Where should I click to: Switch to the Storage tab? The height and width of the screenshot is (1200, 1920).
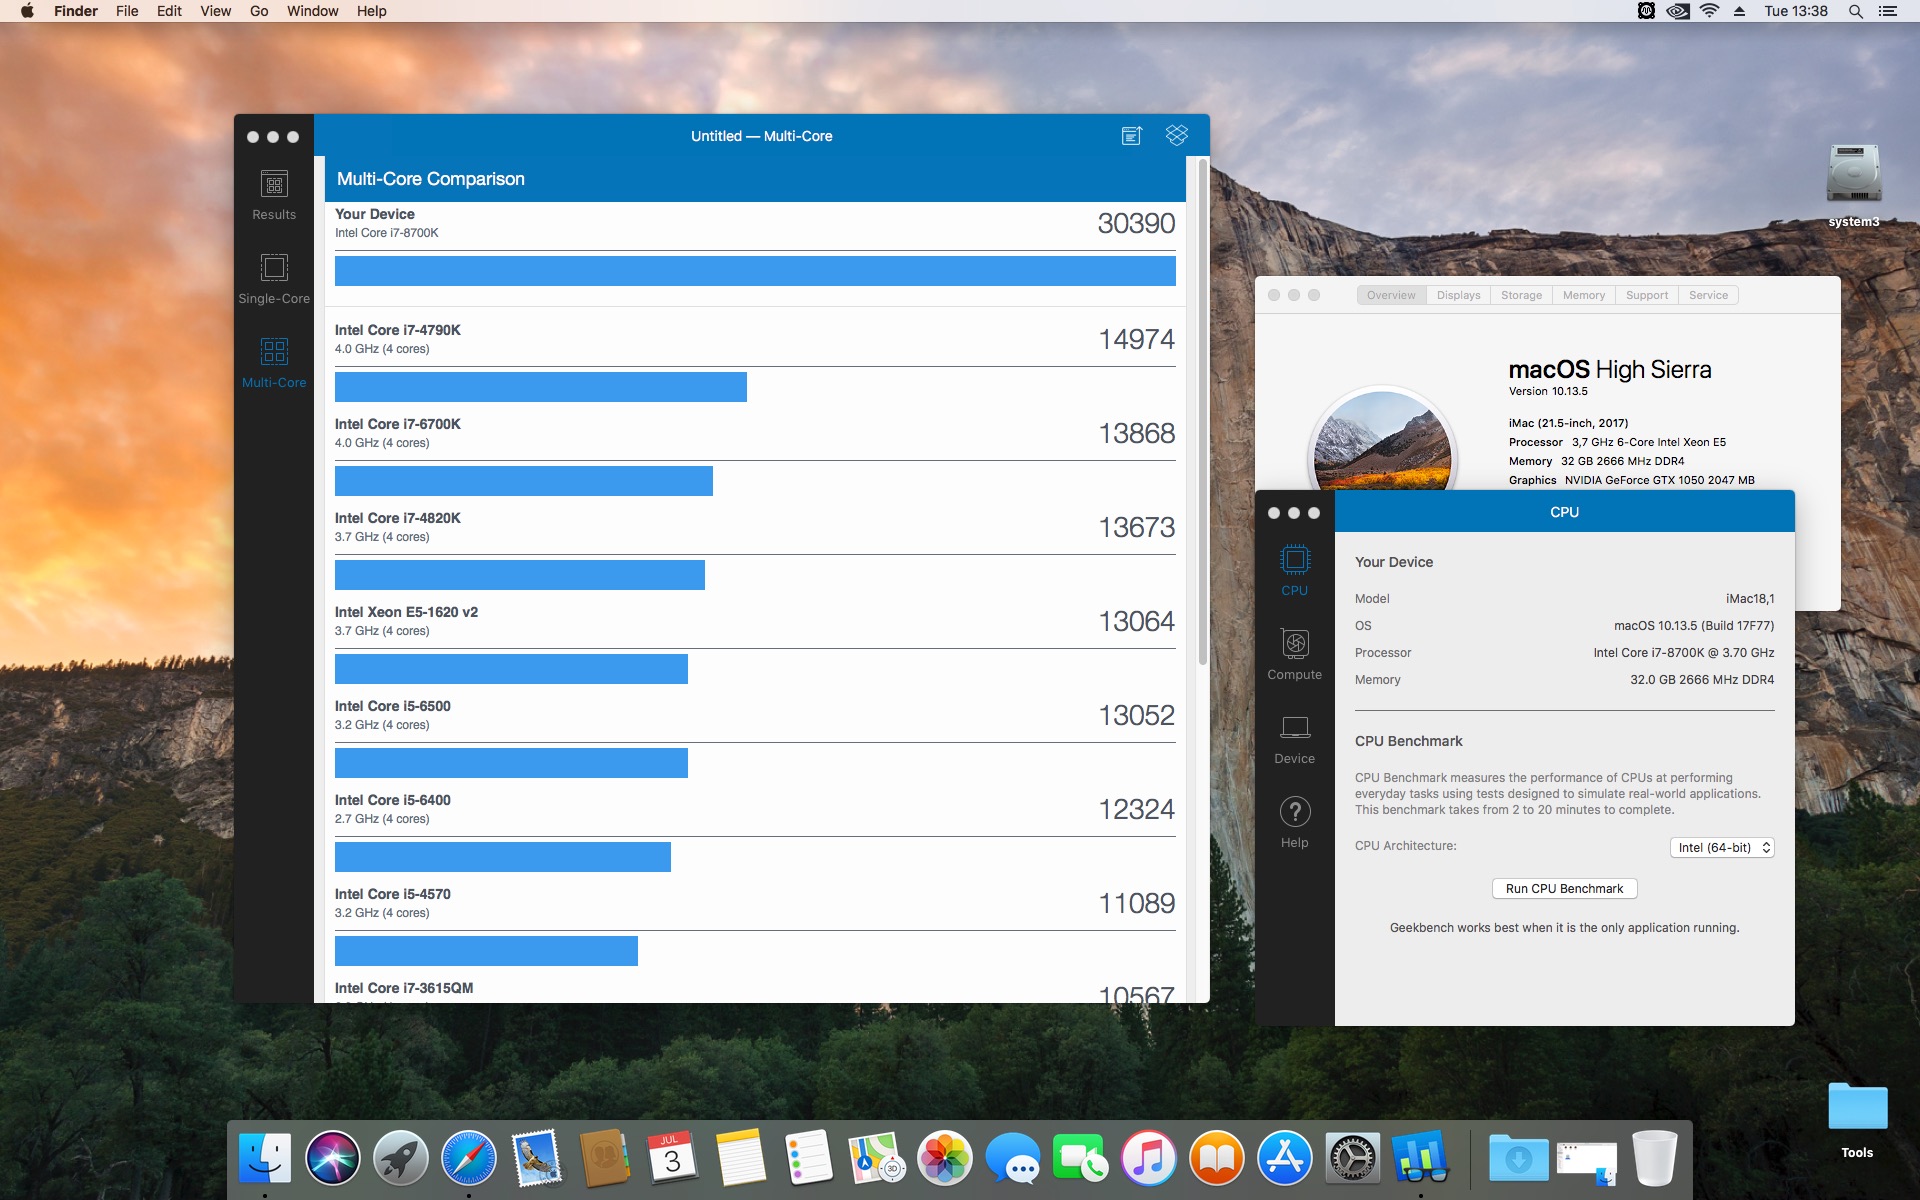pos(1521,295)
